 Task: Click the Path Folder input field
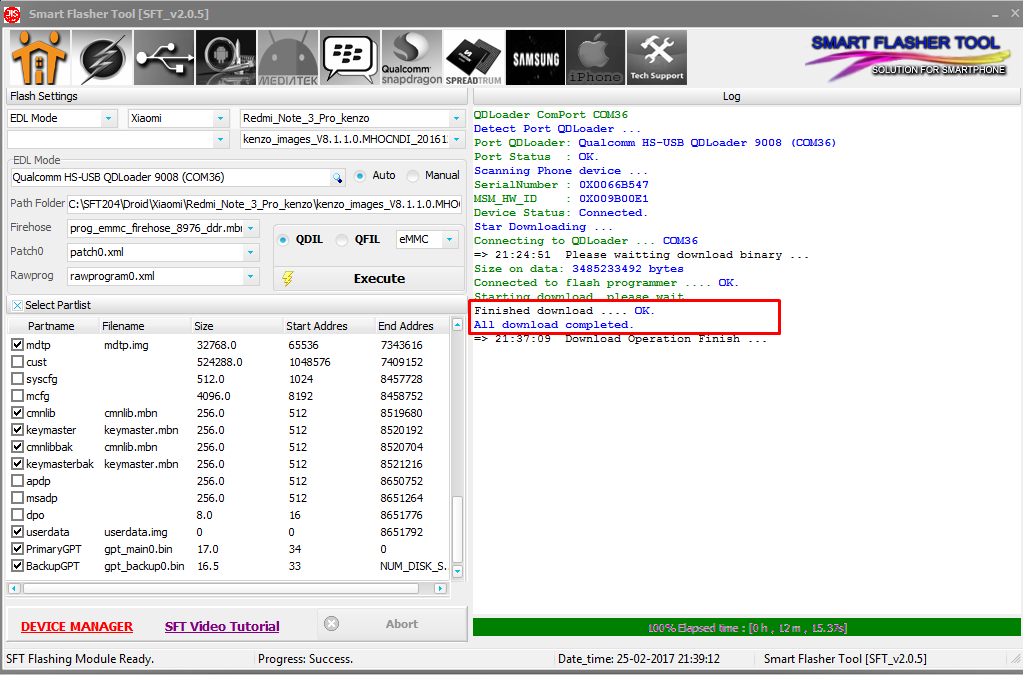264,204
